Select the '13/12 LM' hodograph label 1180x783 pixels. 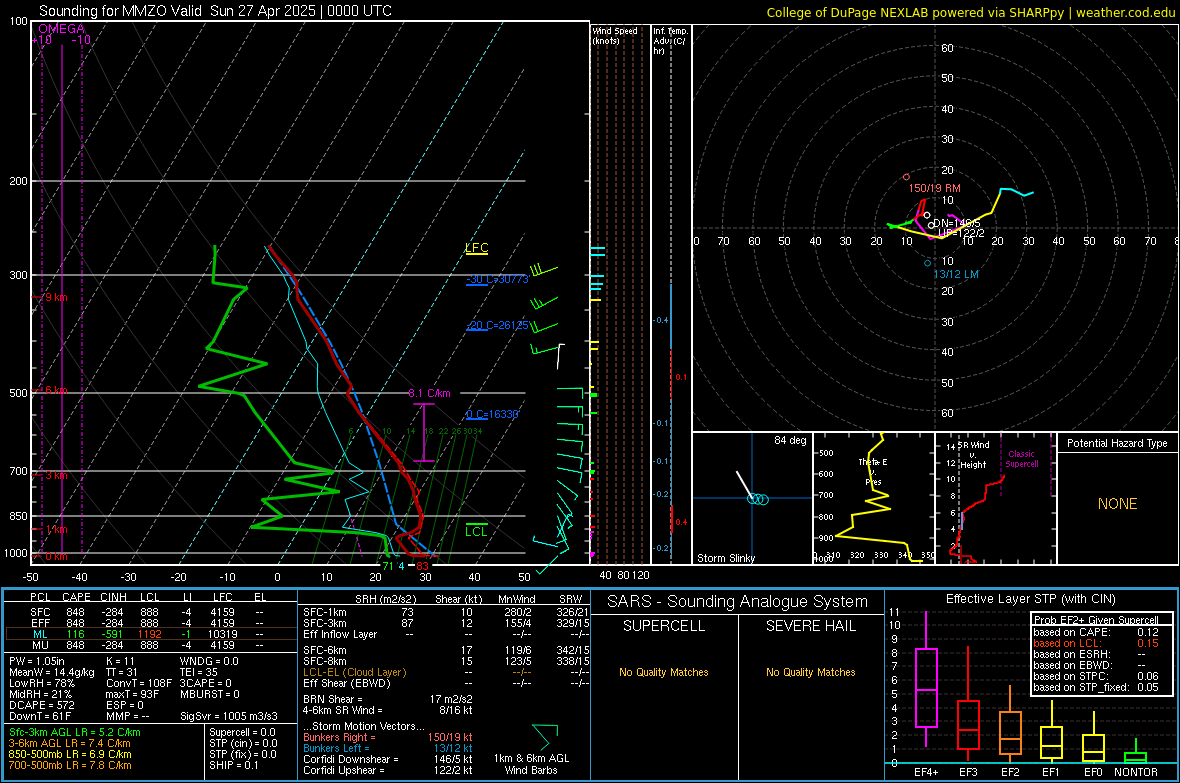(956, 274)
